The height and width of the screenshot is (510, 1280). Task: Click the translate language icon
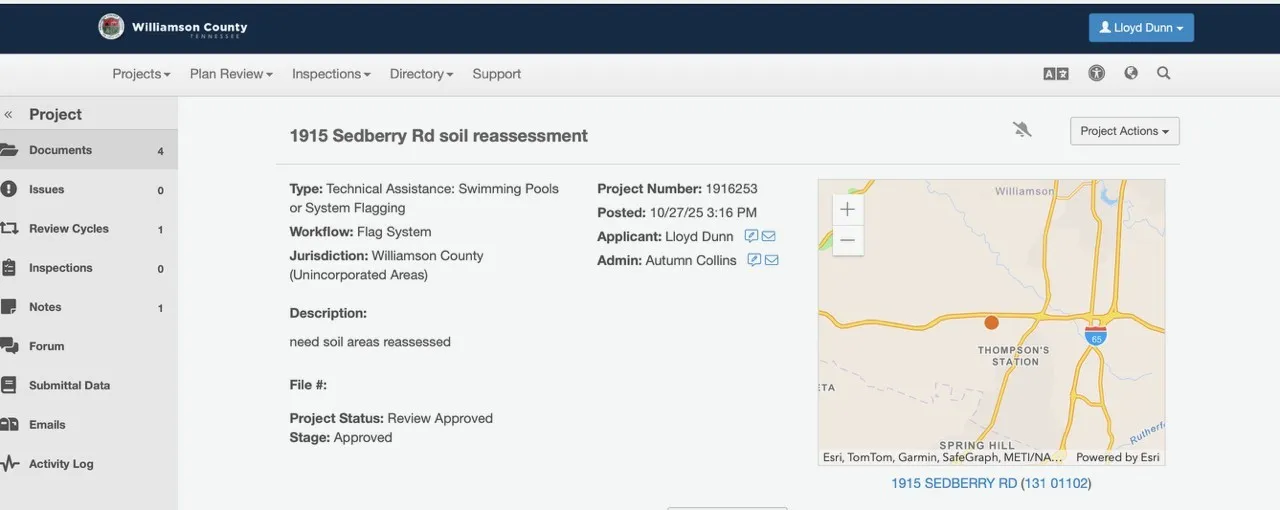1056,74
